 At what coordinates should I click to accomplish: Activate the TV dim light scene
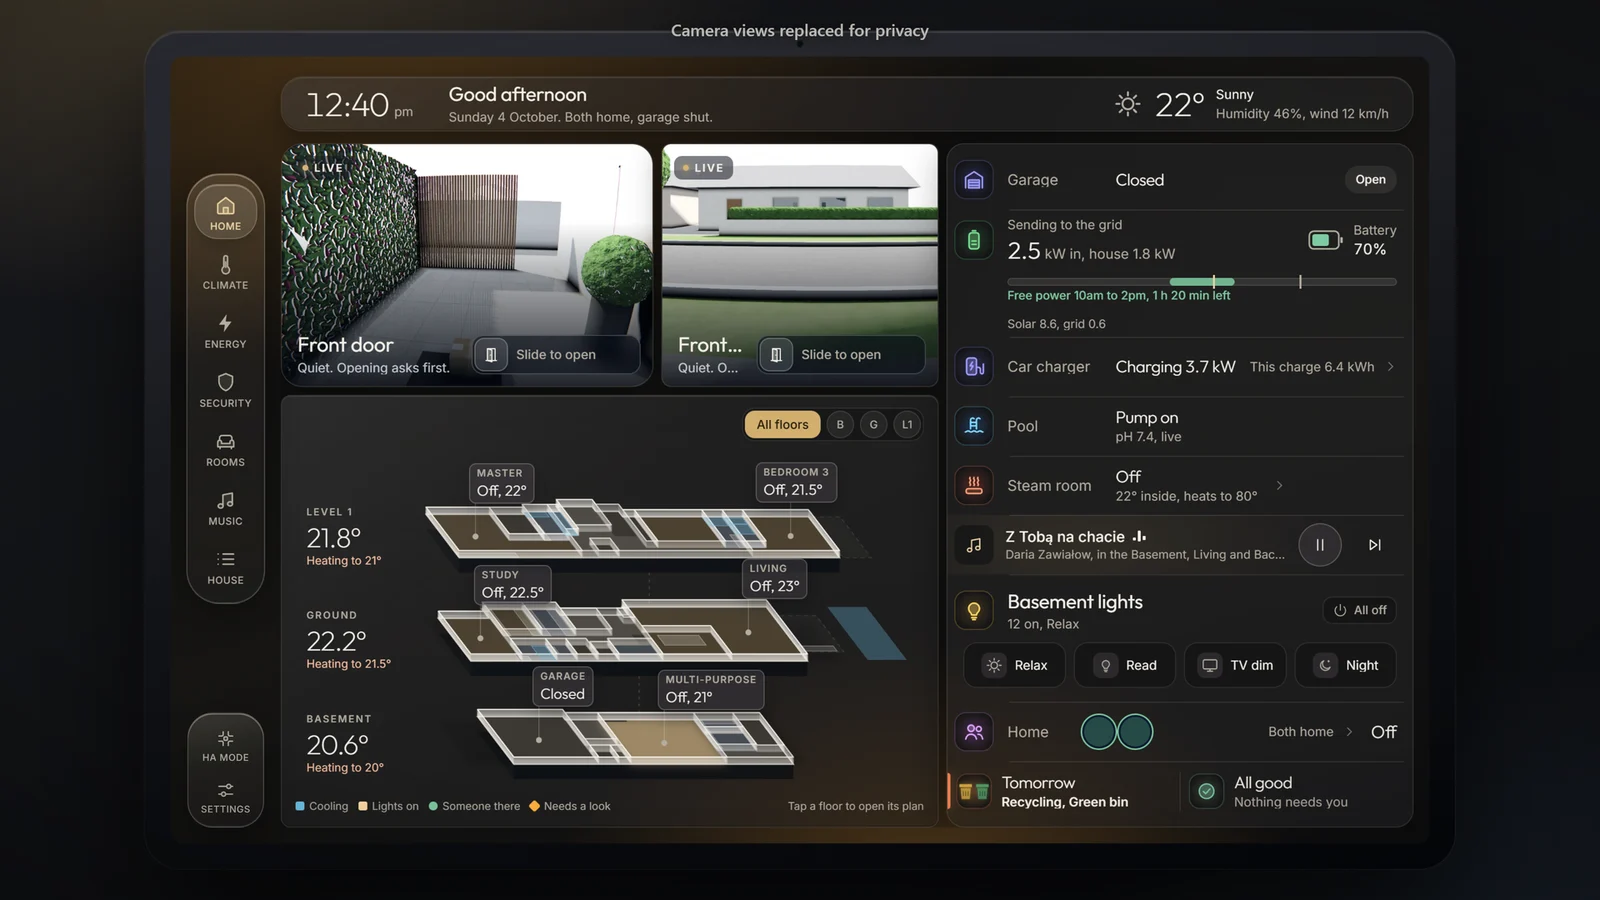click(x=1236, y=666)
